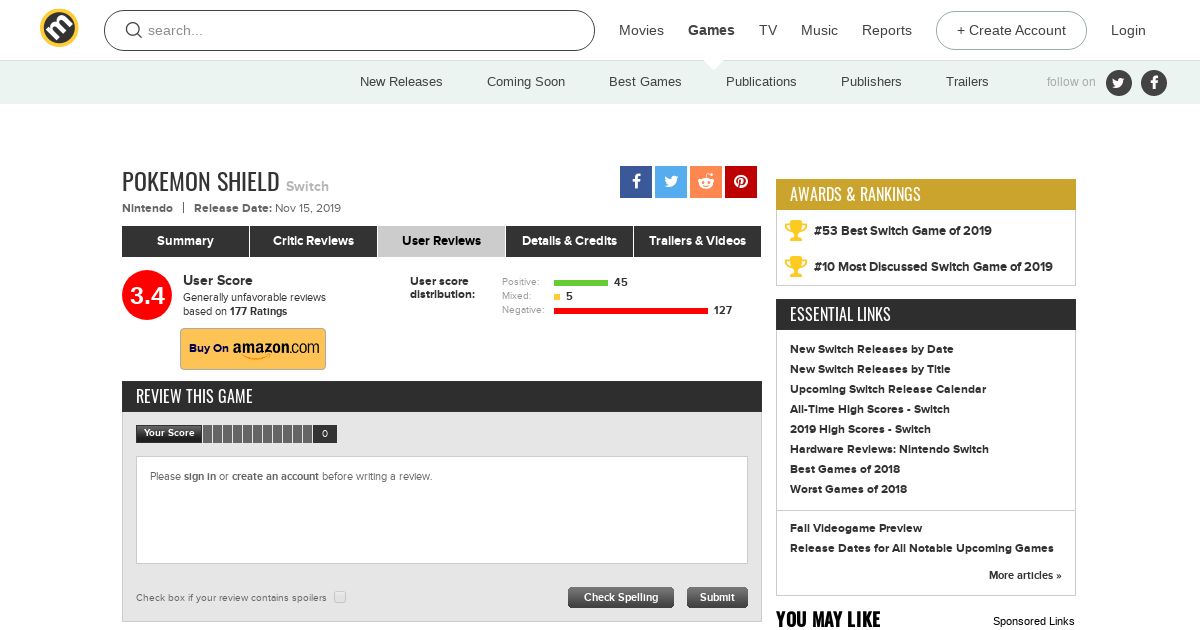
Task: Click the search magnifier icon
Action: point(133,30)
